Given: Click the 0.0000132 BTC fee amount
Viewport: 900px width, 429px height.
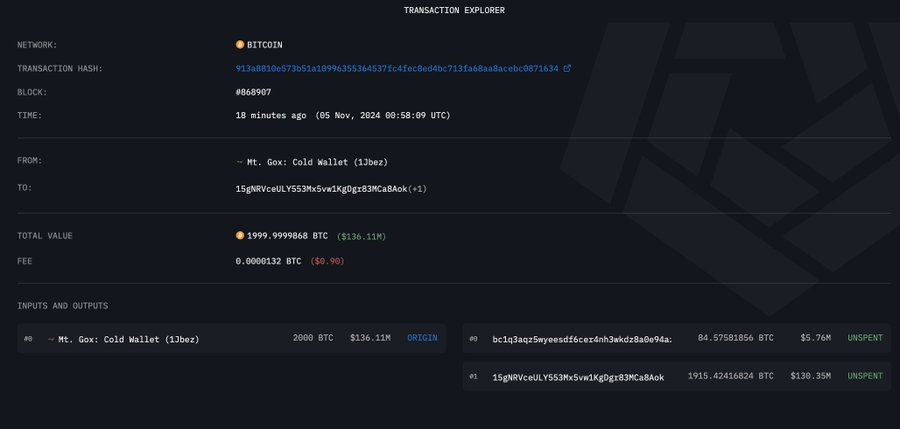Looking at the screenshot, I should click(x=268, y=261).
